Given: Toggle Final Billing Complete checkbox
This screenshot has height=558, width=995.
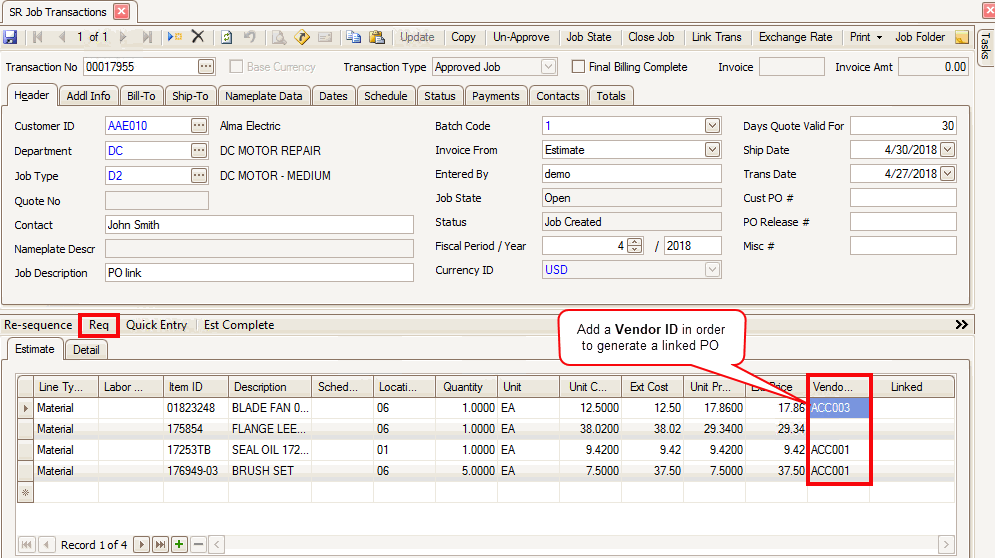Looking at the screenshot, I should point(578,67).
